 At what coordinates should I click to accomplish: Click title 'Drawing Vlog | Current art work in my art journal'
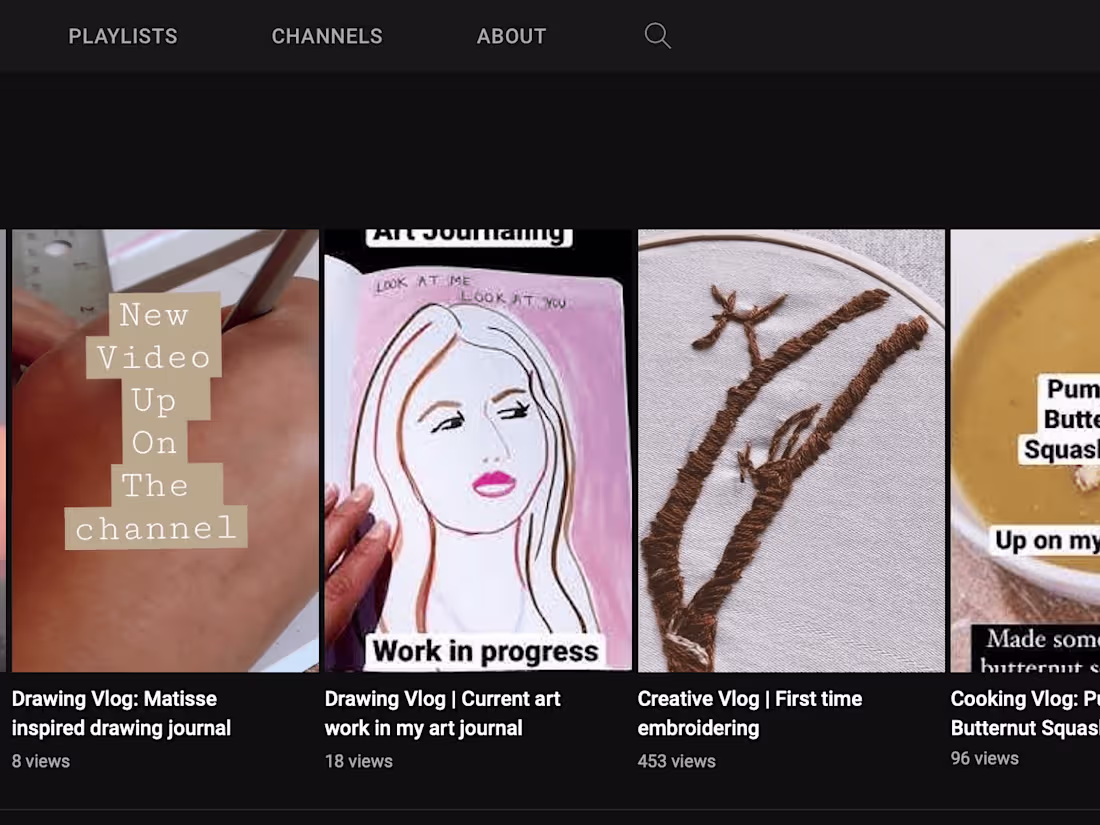coord(443,713)
